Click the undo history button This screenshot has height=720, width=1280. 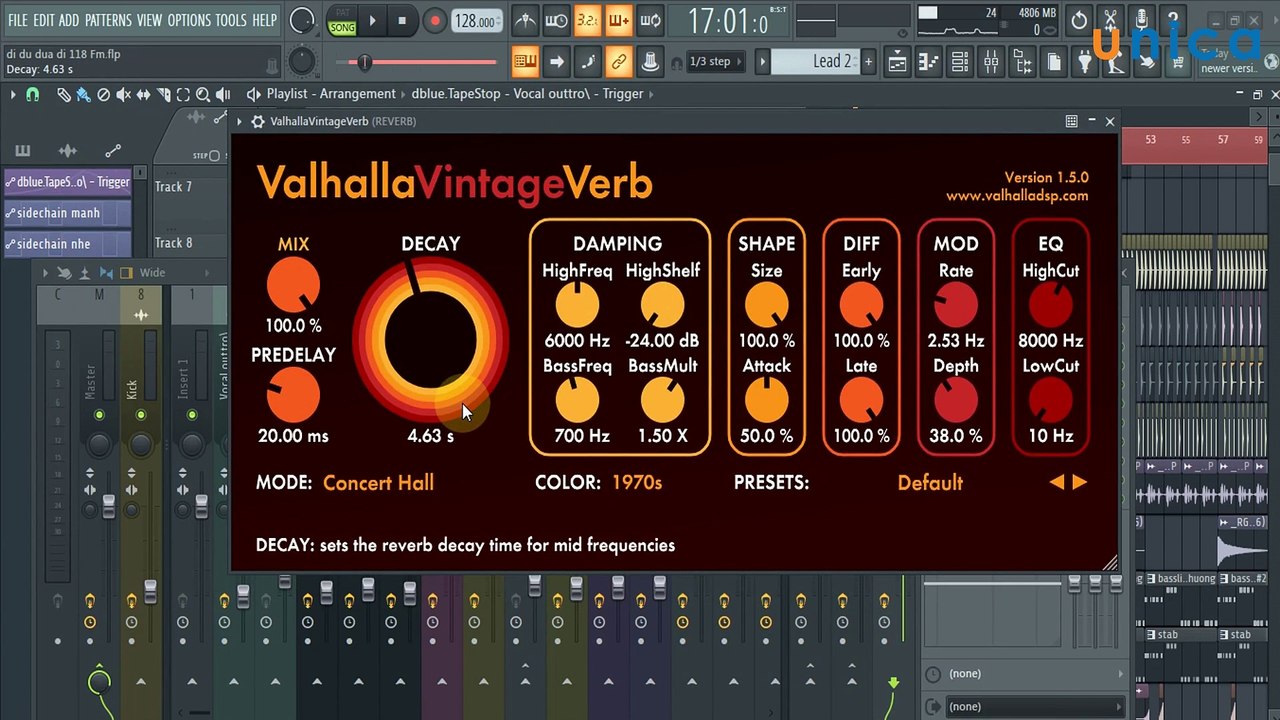pyautogui.click(x=1079, y=20)
